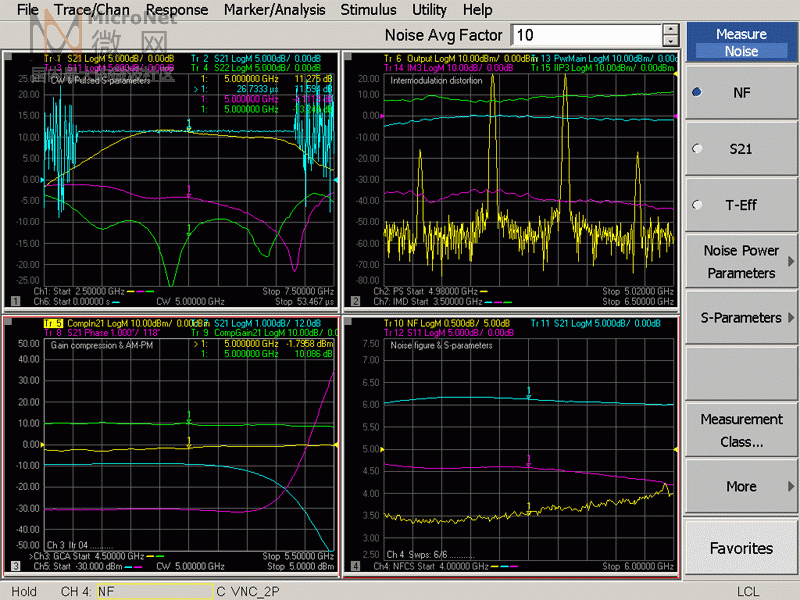Select the T-Eff radio softkey

point(741,205)
